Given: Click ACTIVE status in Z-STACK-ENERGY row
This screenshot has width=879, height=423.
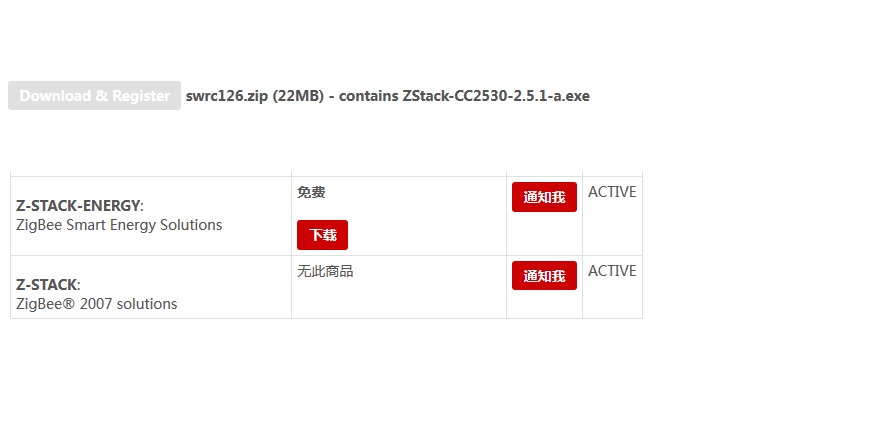Looking at the screenshot, I should [612, 192].
